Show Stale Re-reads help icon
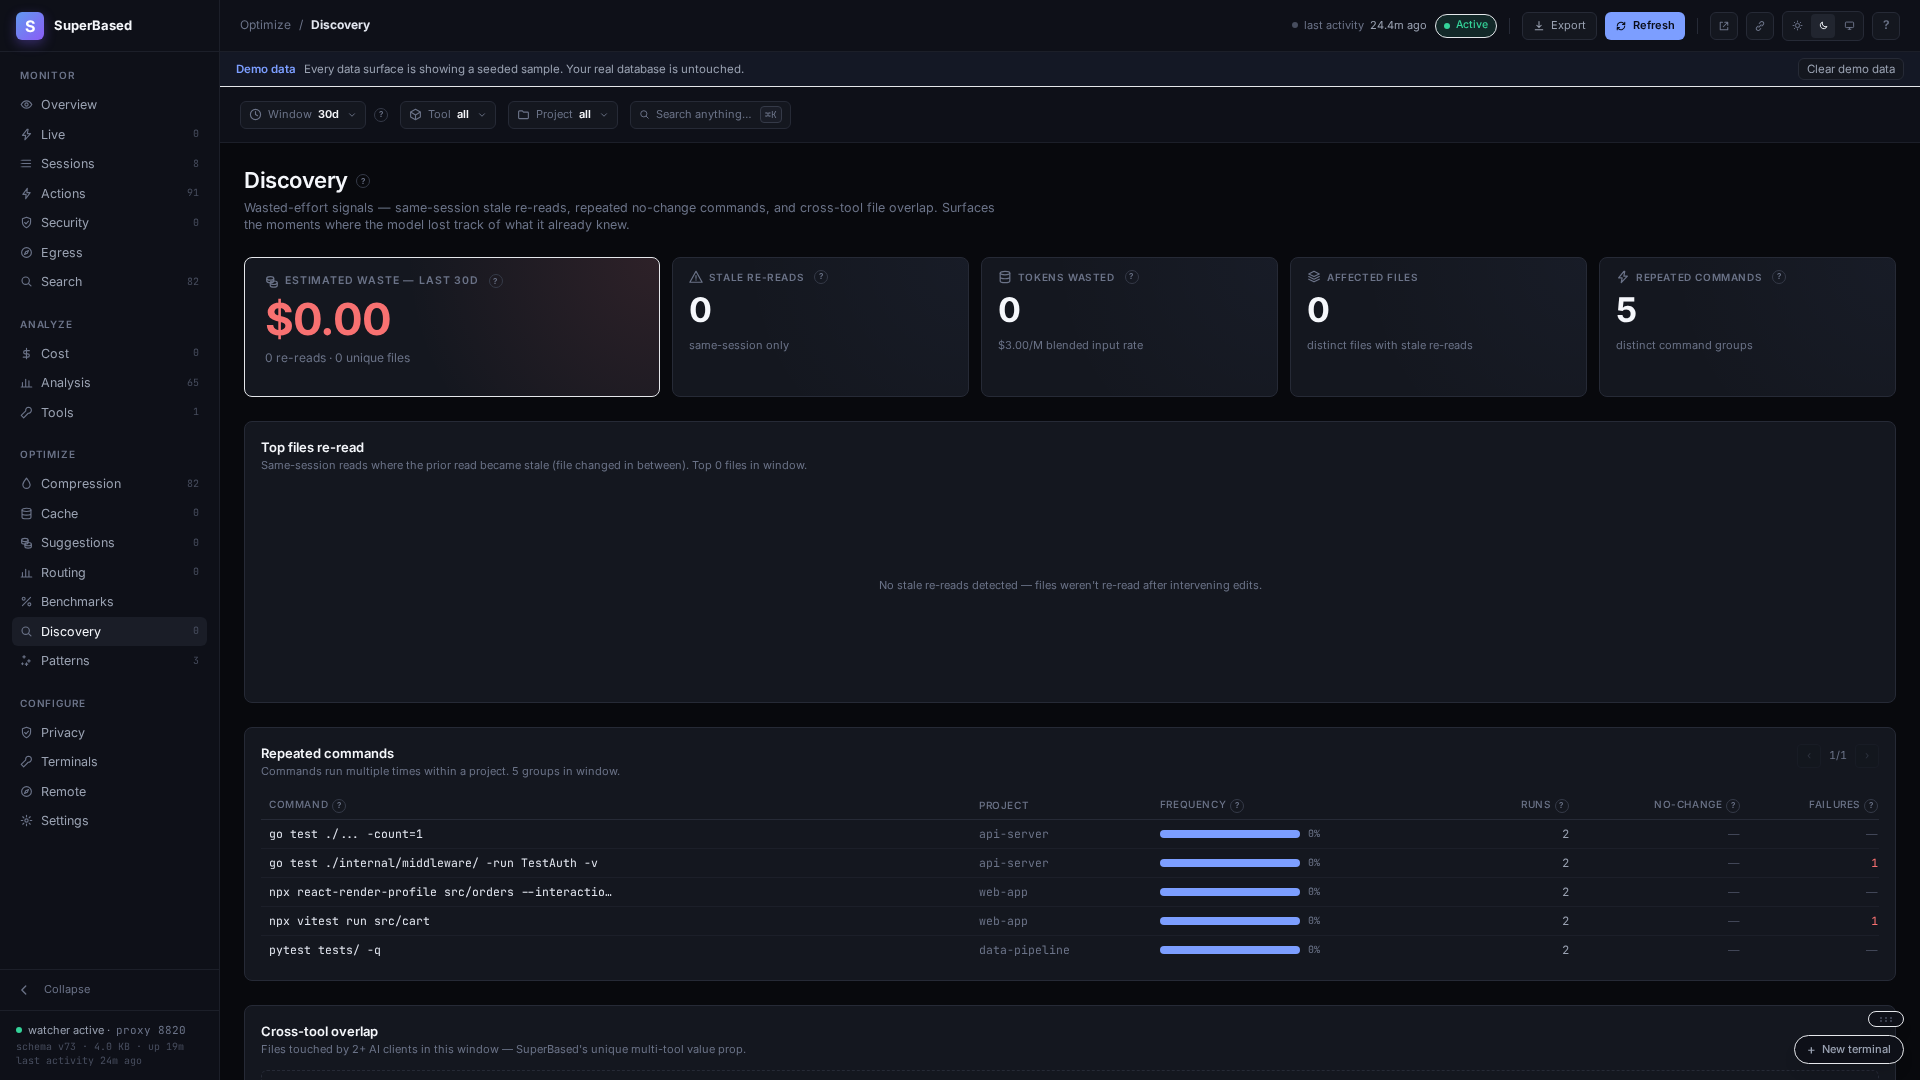1920x1080 pixels. click(820, 277)
